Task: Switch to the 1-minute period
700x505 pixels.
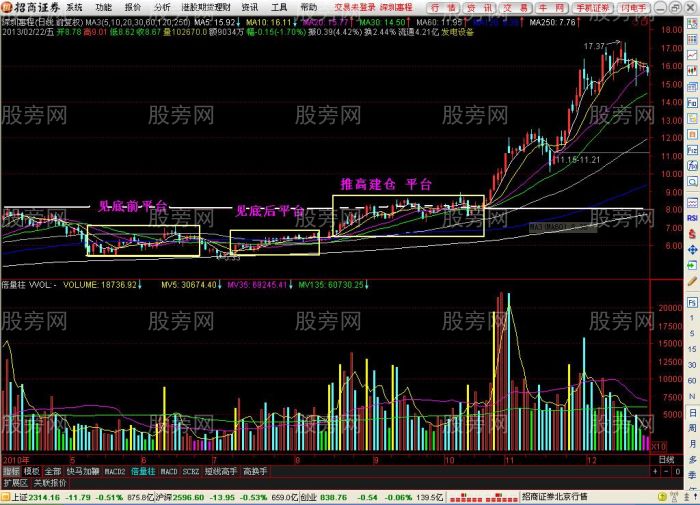Action: 692,318
